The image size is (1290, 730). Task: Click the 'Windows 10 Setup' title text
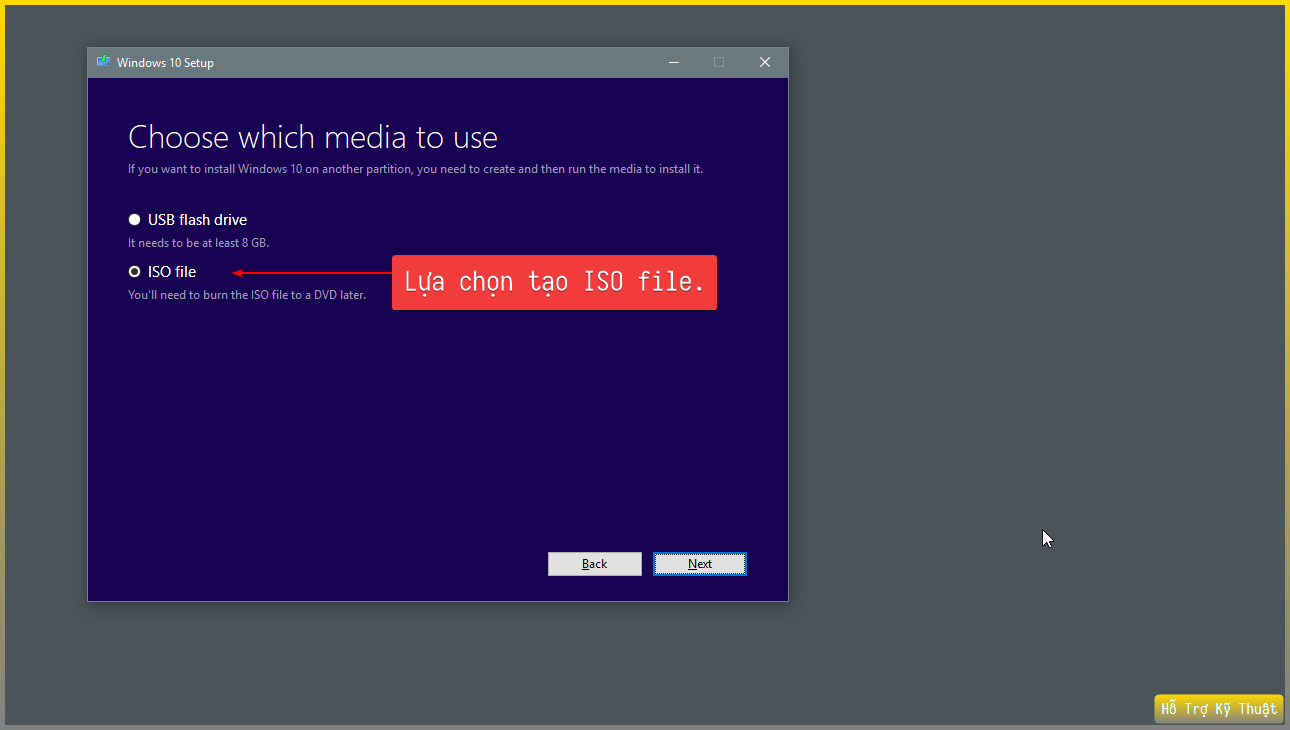click(x=165, y=63)
